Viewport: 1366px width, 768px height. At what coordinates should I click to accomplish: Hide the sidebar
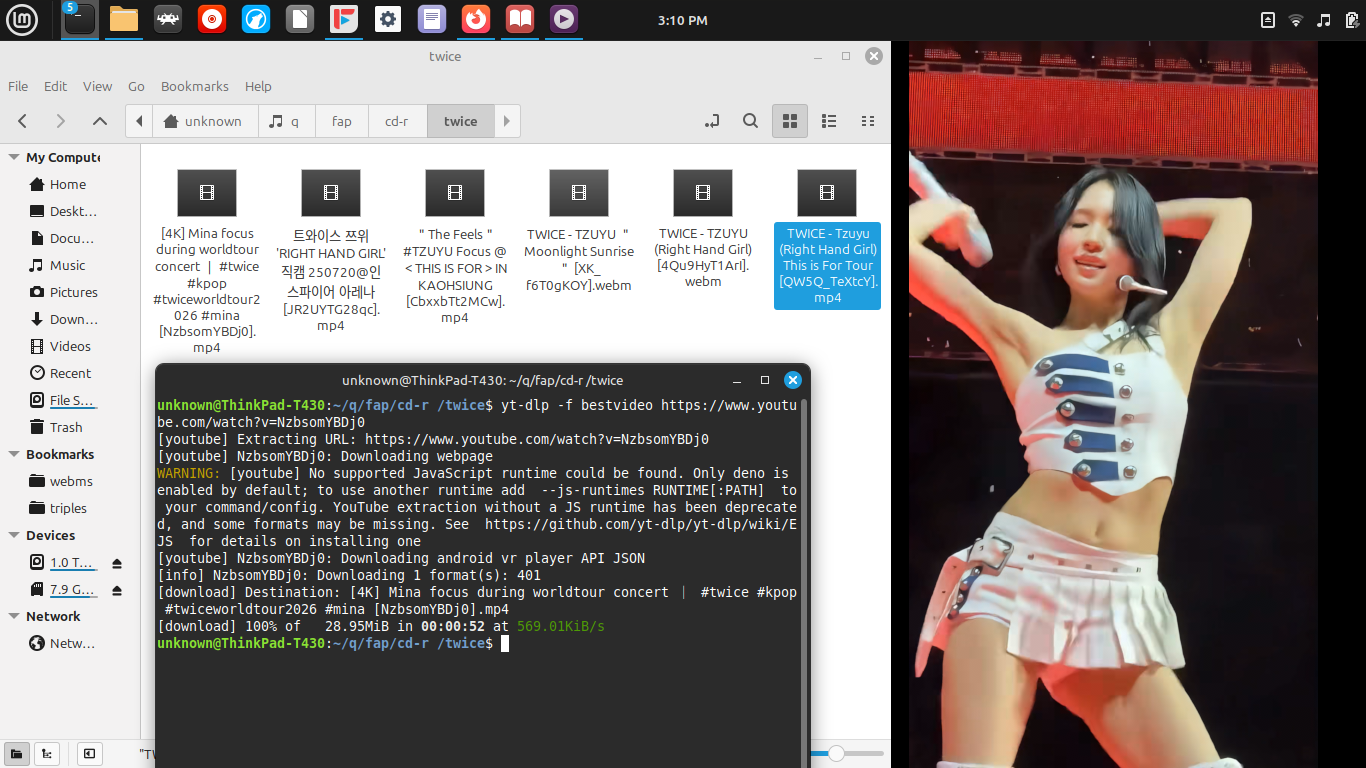coord(89,754)
